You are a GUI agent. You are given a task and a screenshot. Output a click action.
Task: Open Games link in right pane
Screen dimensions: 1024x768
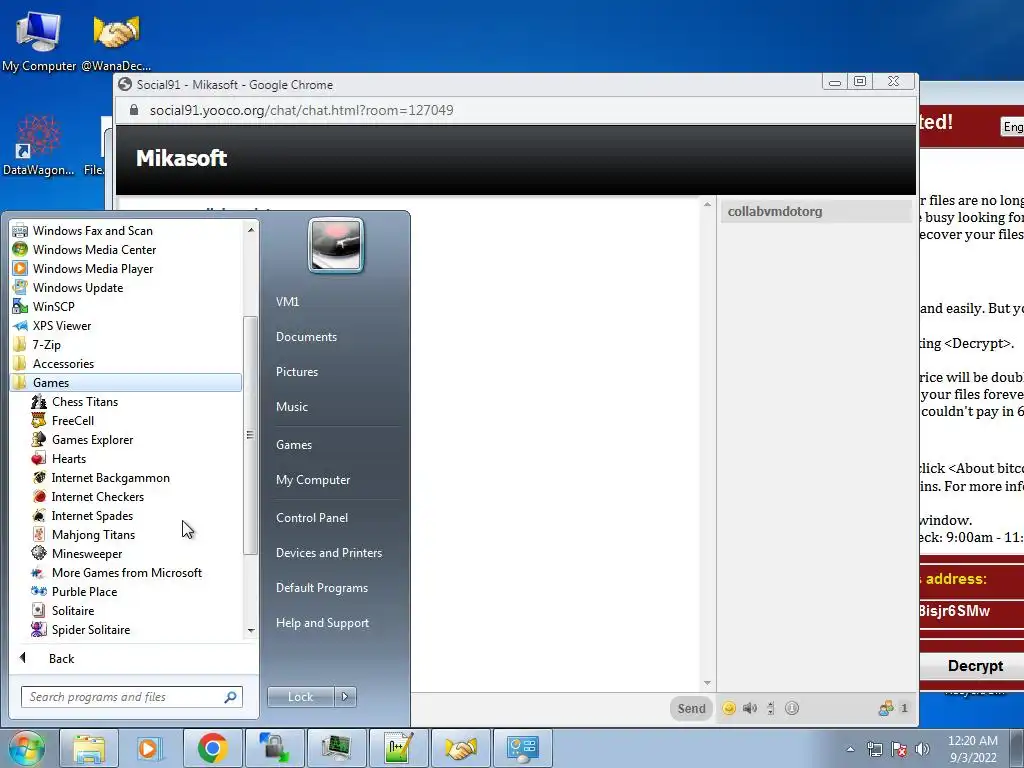[294, 445]
